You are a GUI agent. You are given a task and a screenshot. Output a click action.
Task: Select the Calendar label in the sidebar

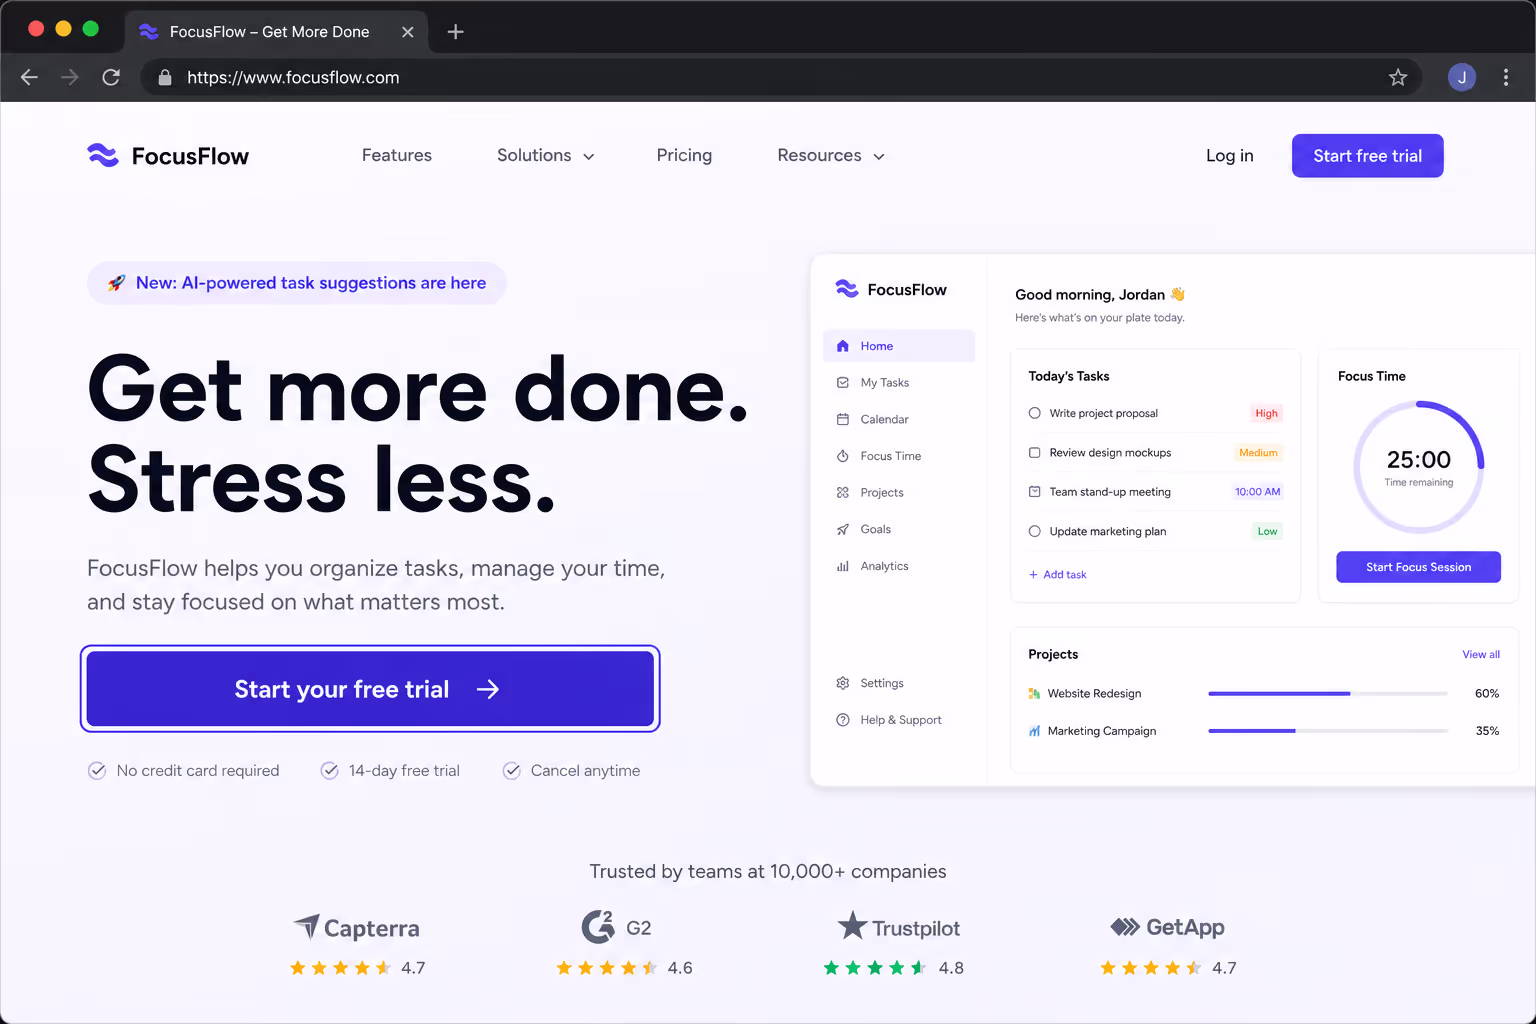pos(884,419)
